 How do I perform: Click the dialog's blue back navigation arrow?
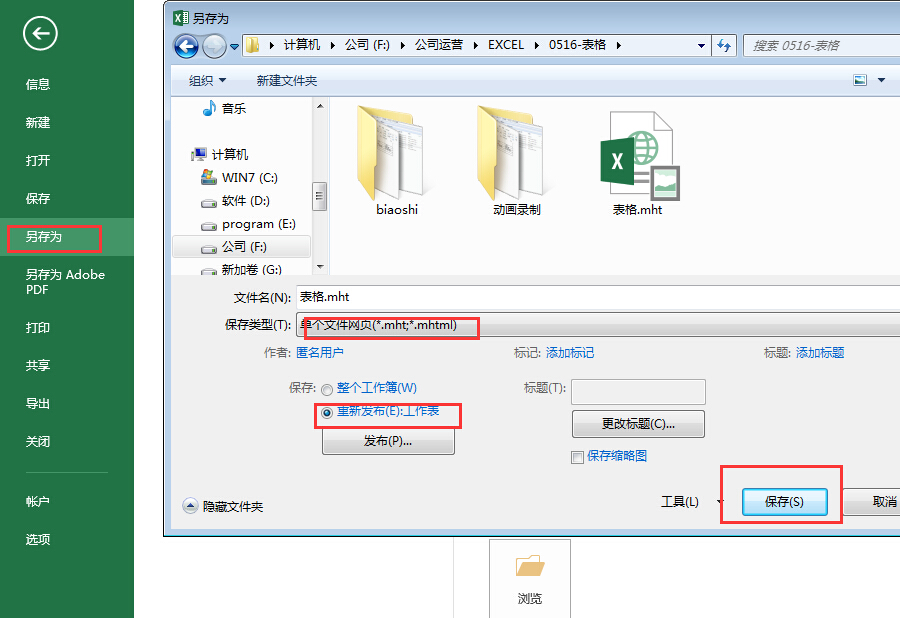tap(187, 46)
